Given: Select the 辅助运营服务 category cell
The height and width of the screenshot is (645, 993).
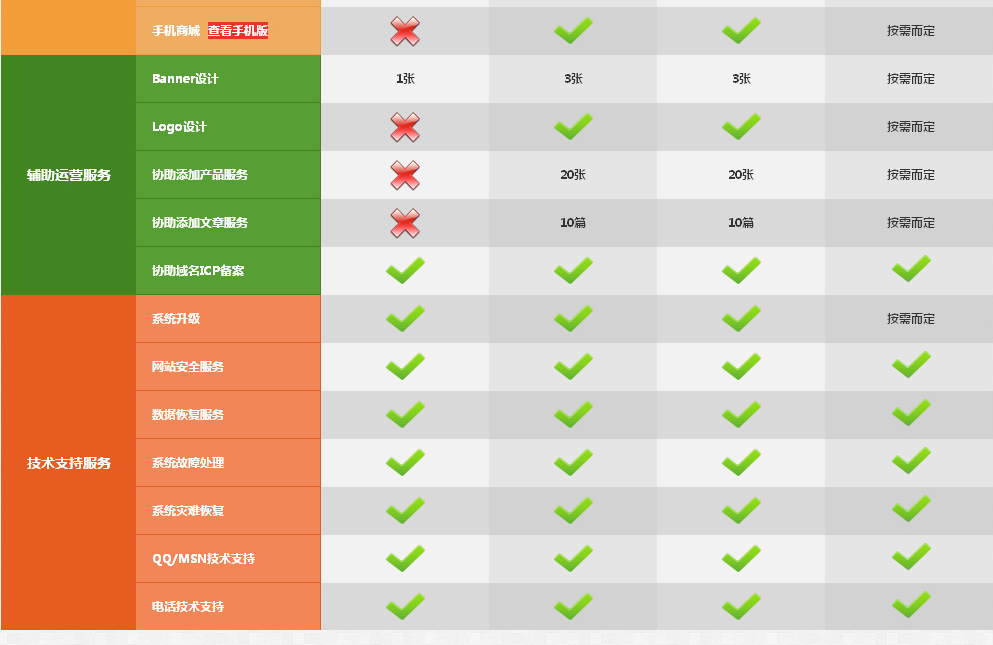Looking at the screenshot, I should pyautogui.click(x=68, y=175).
